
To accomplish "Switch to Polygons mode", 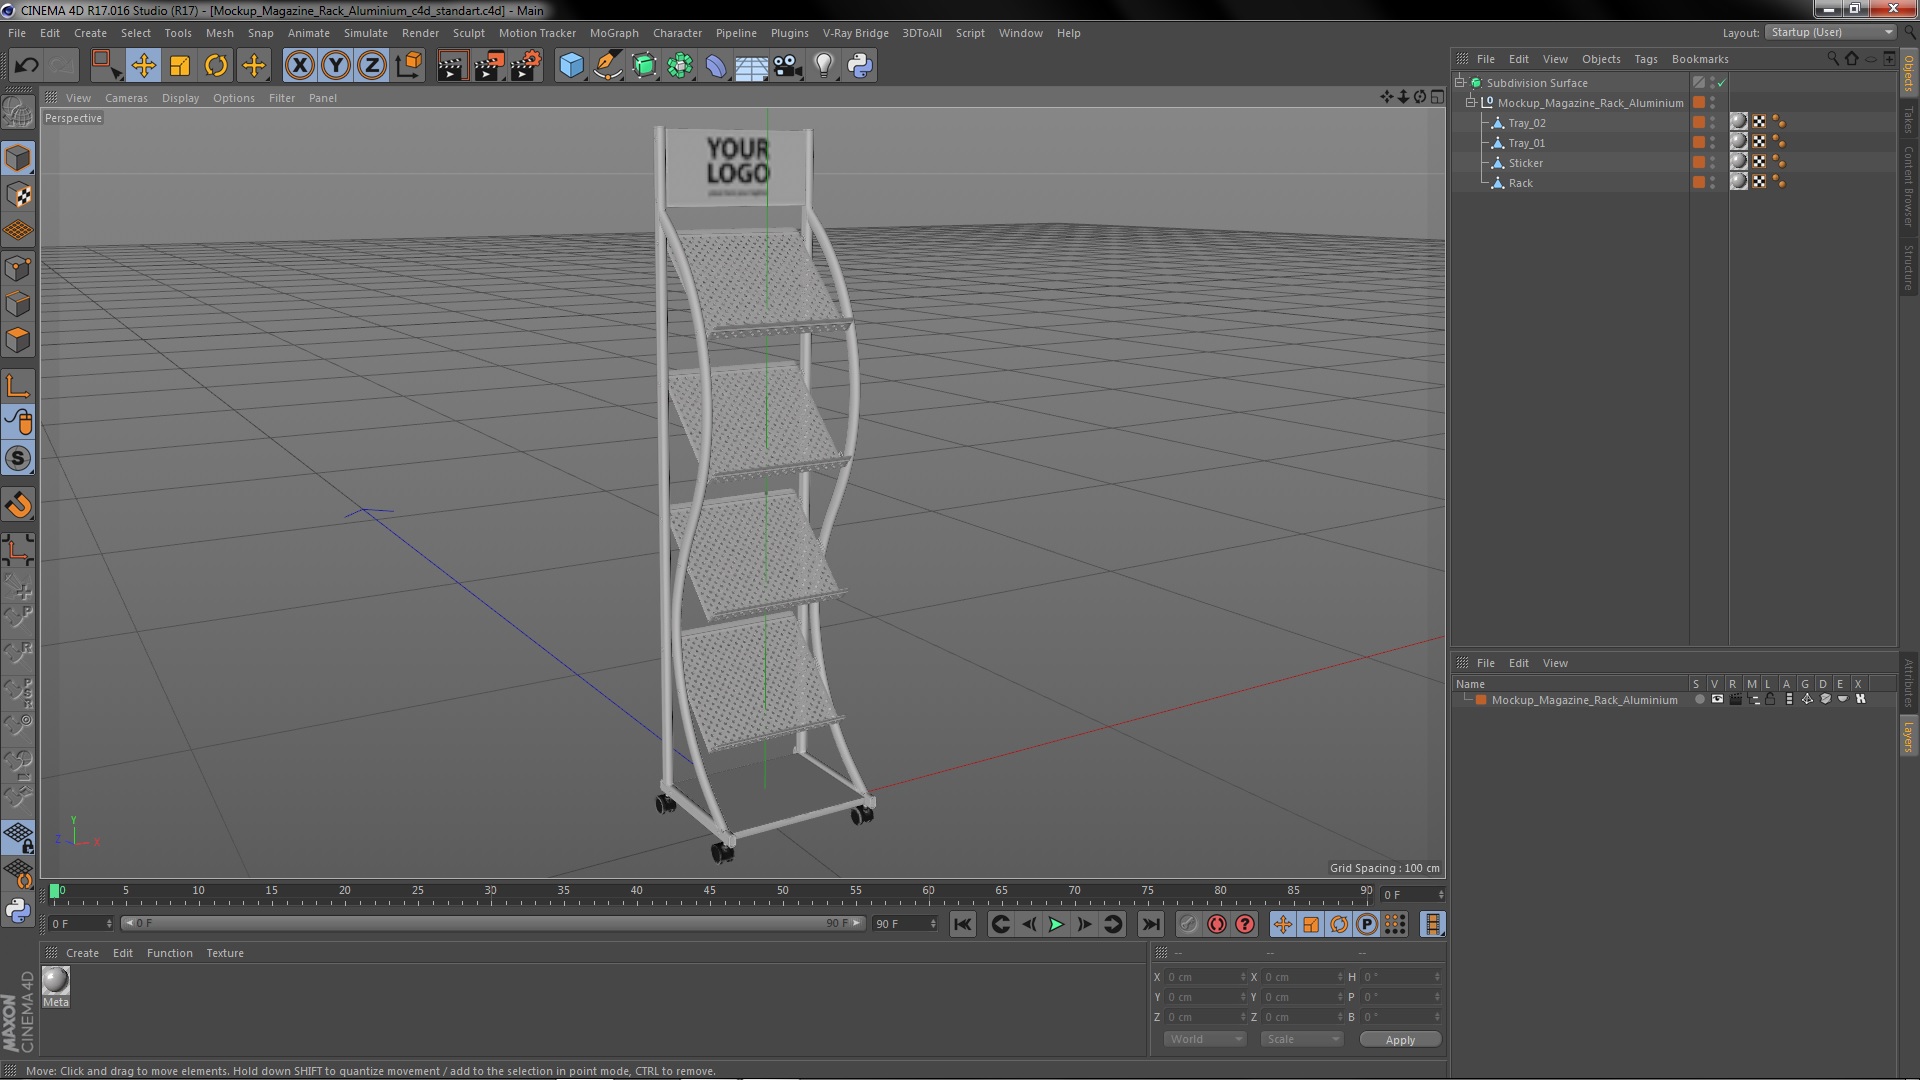I will (18, 340).
